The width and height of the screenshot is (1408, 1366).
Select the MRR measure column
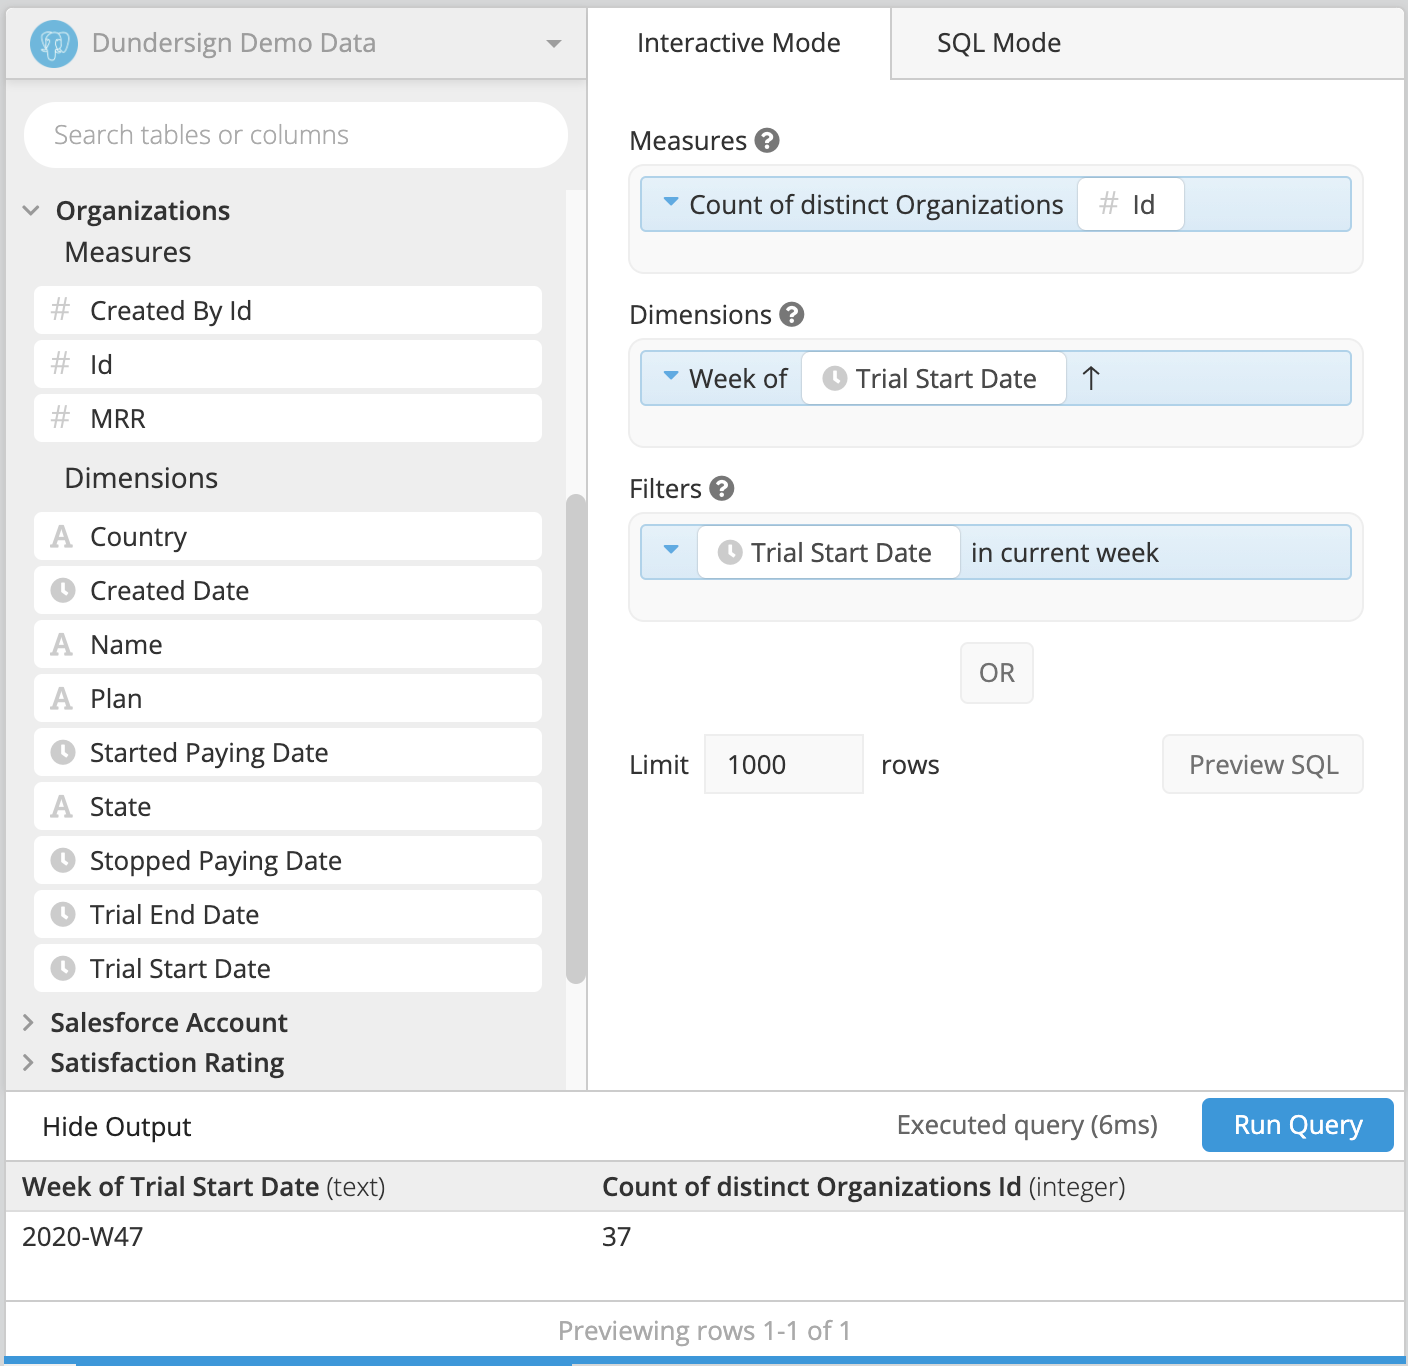[288, 418]
